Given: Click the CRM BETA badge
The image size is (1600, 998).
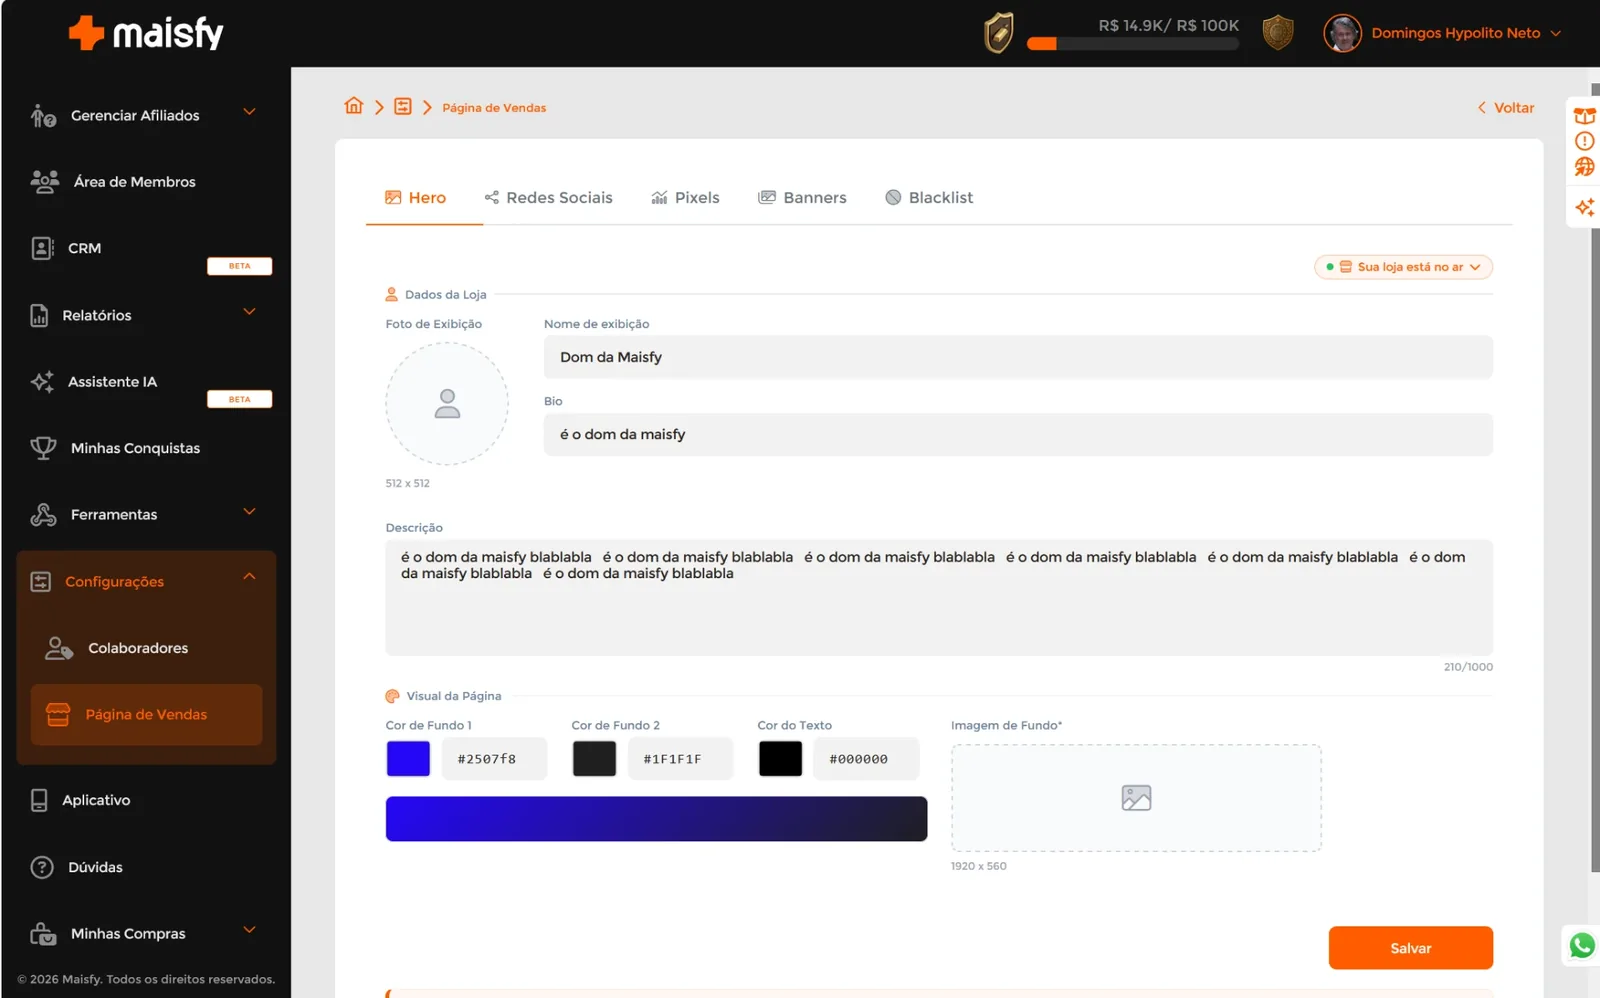Looking at the screenshot, I should click(239, 266).
